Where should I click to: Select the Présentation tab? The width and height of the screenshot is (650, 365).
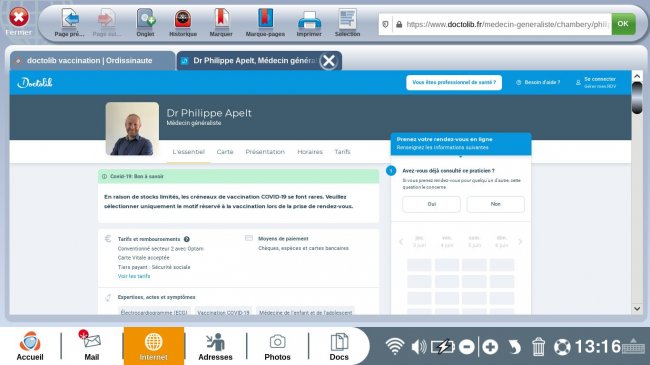[265, 152]
